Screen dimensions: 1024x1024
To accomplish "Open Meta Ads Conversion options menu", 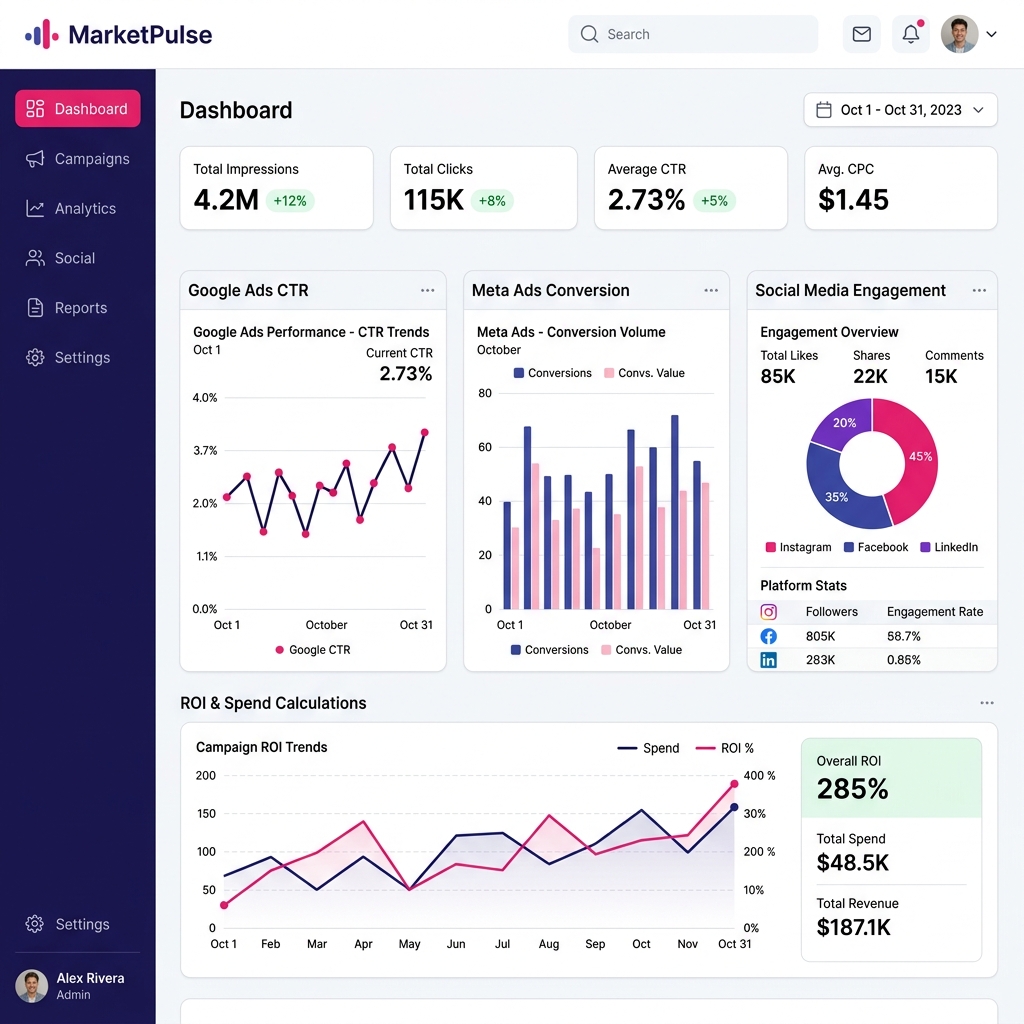I will 711,290.
